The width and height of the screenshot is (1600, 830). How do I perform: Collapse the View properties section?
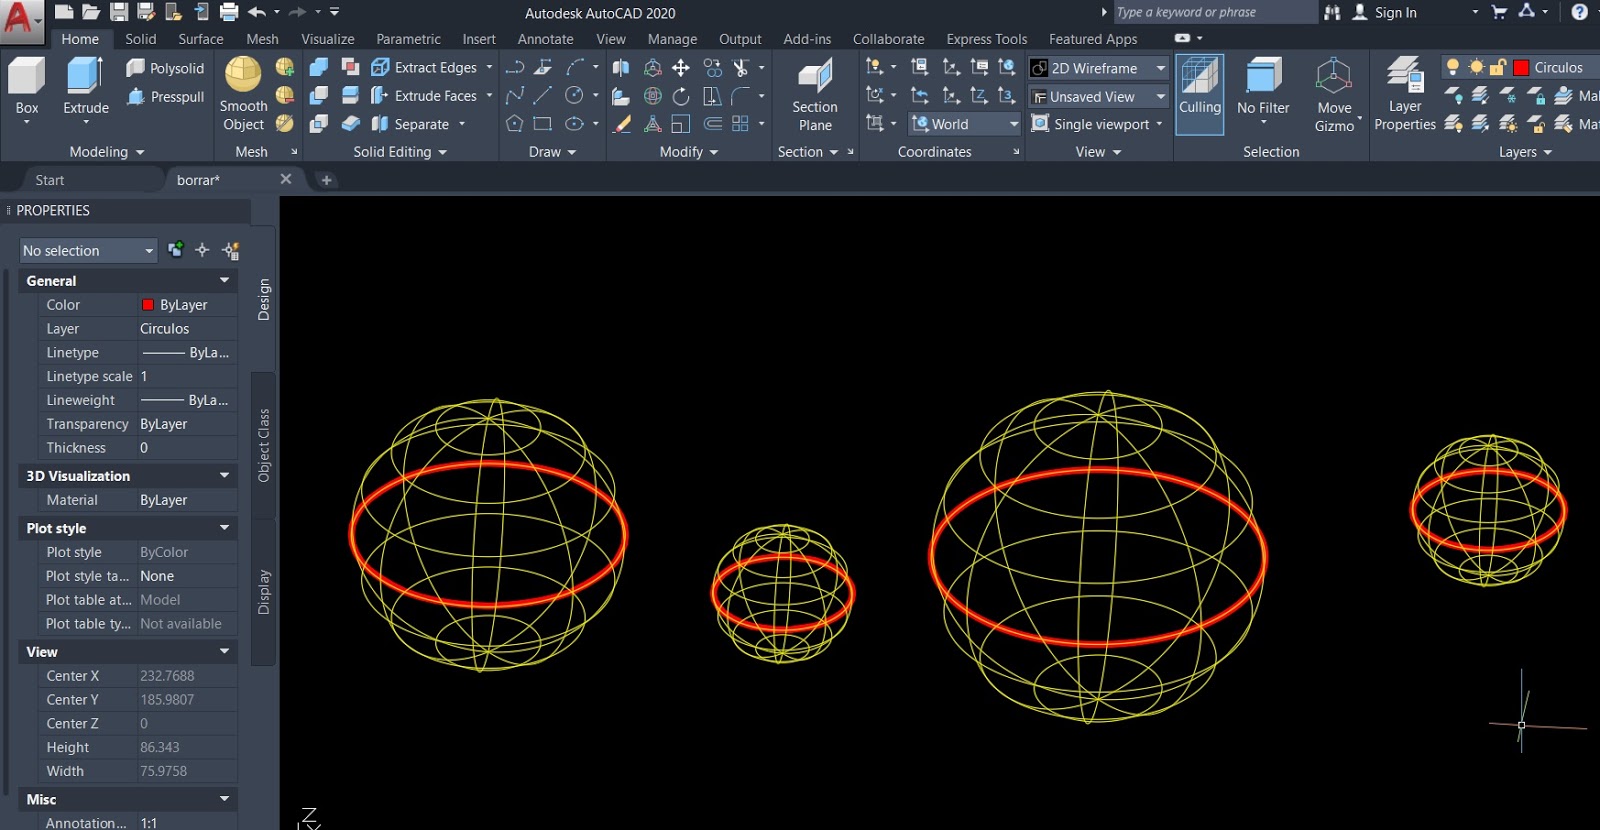pos(224,652)
